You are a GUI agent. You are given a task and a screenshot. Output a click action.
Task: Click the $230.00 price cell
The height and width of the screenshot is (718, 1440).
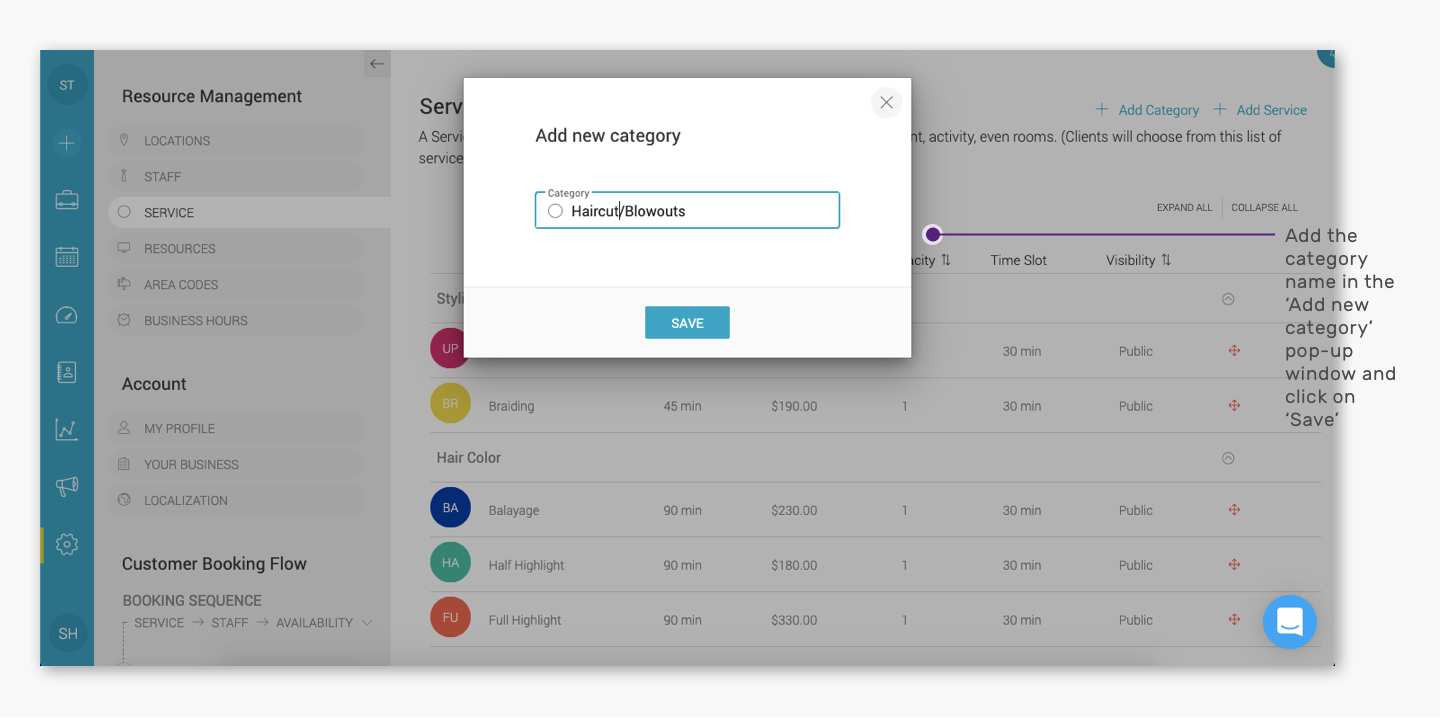tap(794, 510)
